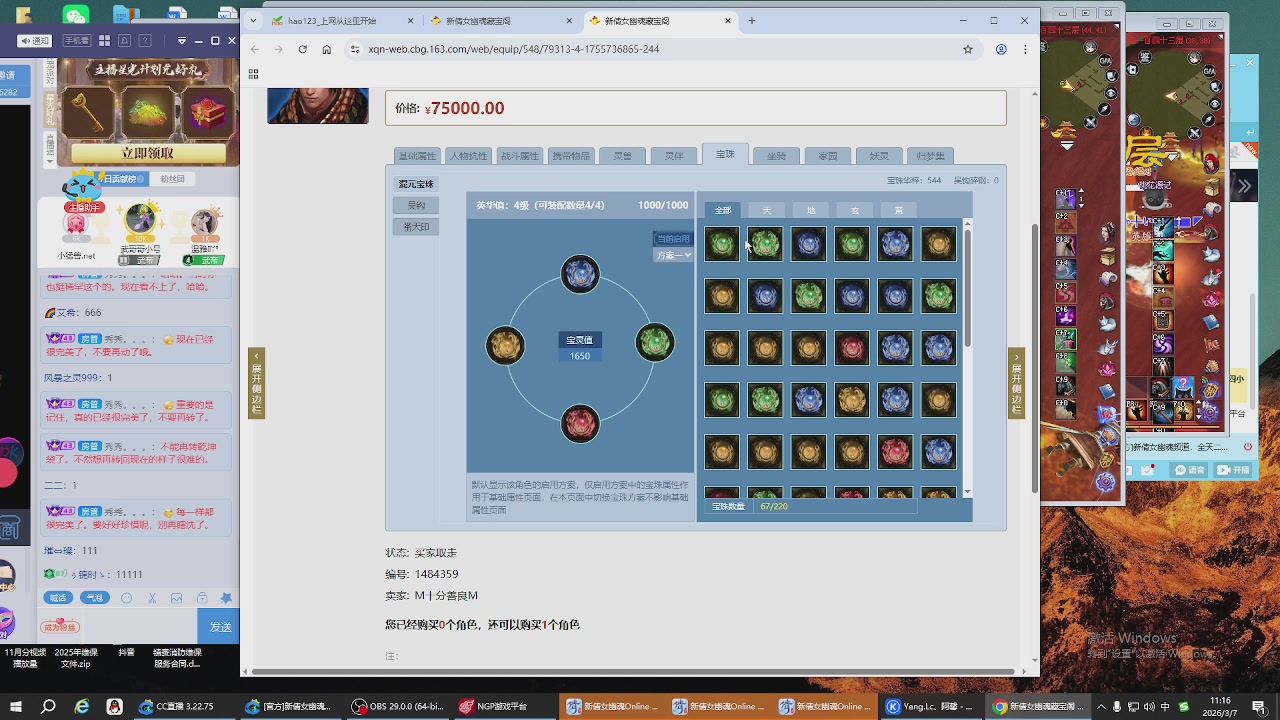
Task: Click the red gift box reward in the stream panel
Action: coord(209,112)
